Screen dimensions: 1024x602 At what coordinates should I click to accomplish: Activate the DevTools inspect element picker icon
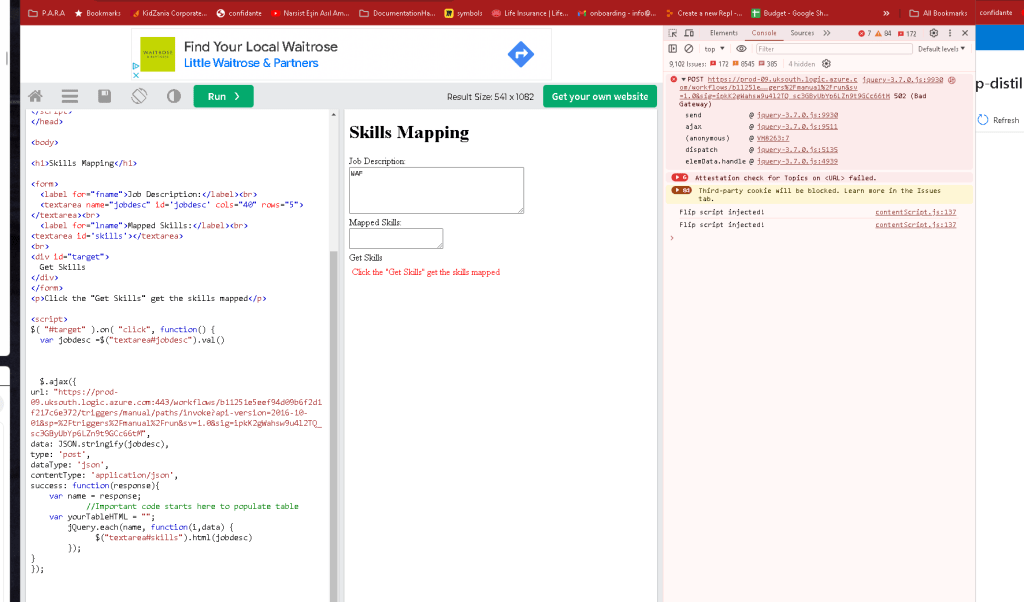673,33
